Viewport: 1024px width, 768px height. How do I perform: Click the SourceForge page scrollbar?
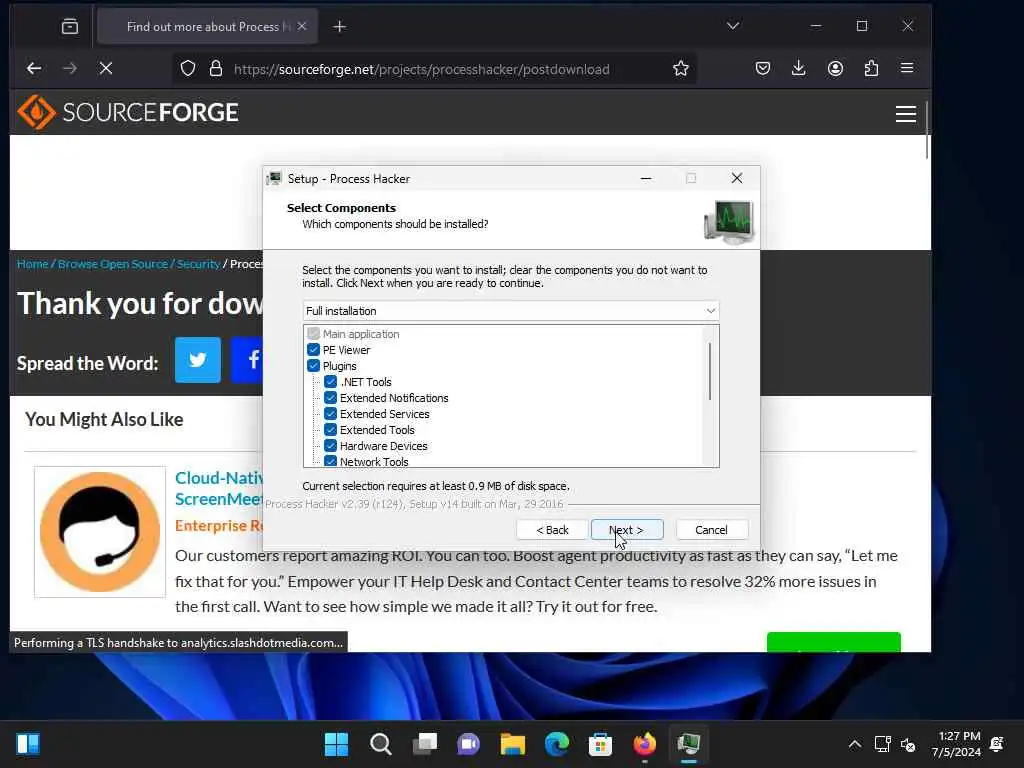(927, 131)
